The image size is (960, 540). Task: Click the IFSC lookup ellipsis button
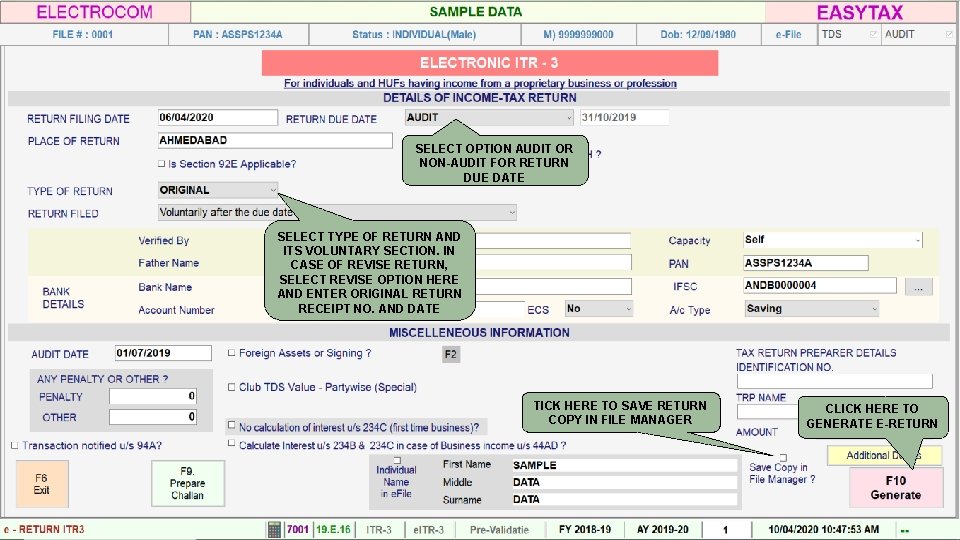point(918,287)
